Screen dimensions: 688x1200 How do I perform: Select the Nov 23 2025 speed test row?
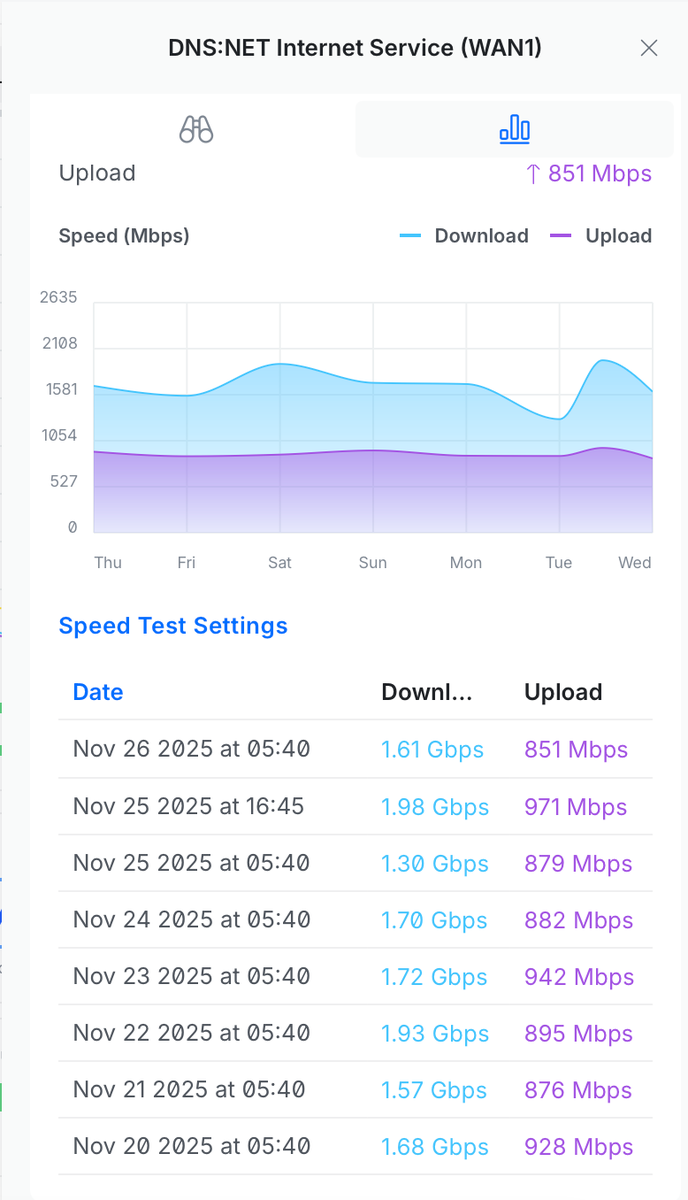(x=355, y=977)
